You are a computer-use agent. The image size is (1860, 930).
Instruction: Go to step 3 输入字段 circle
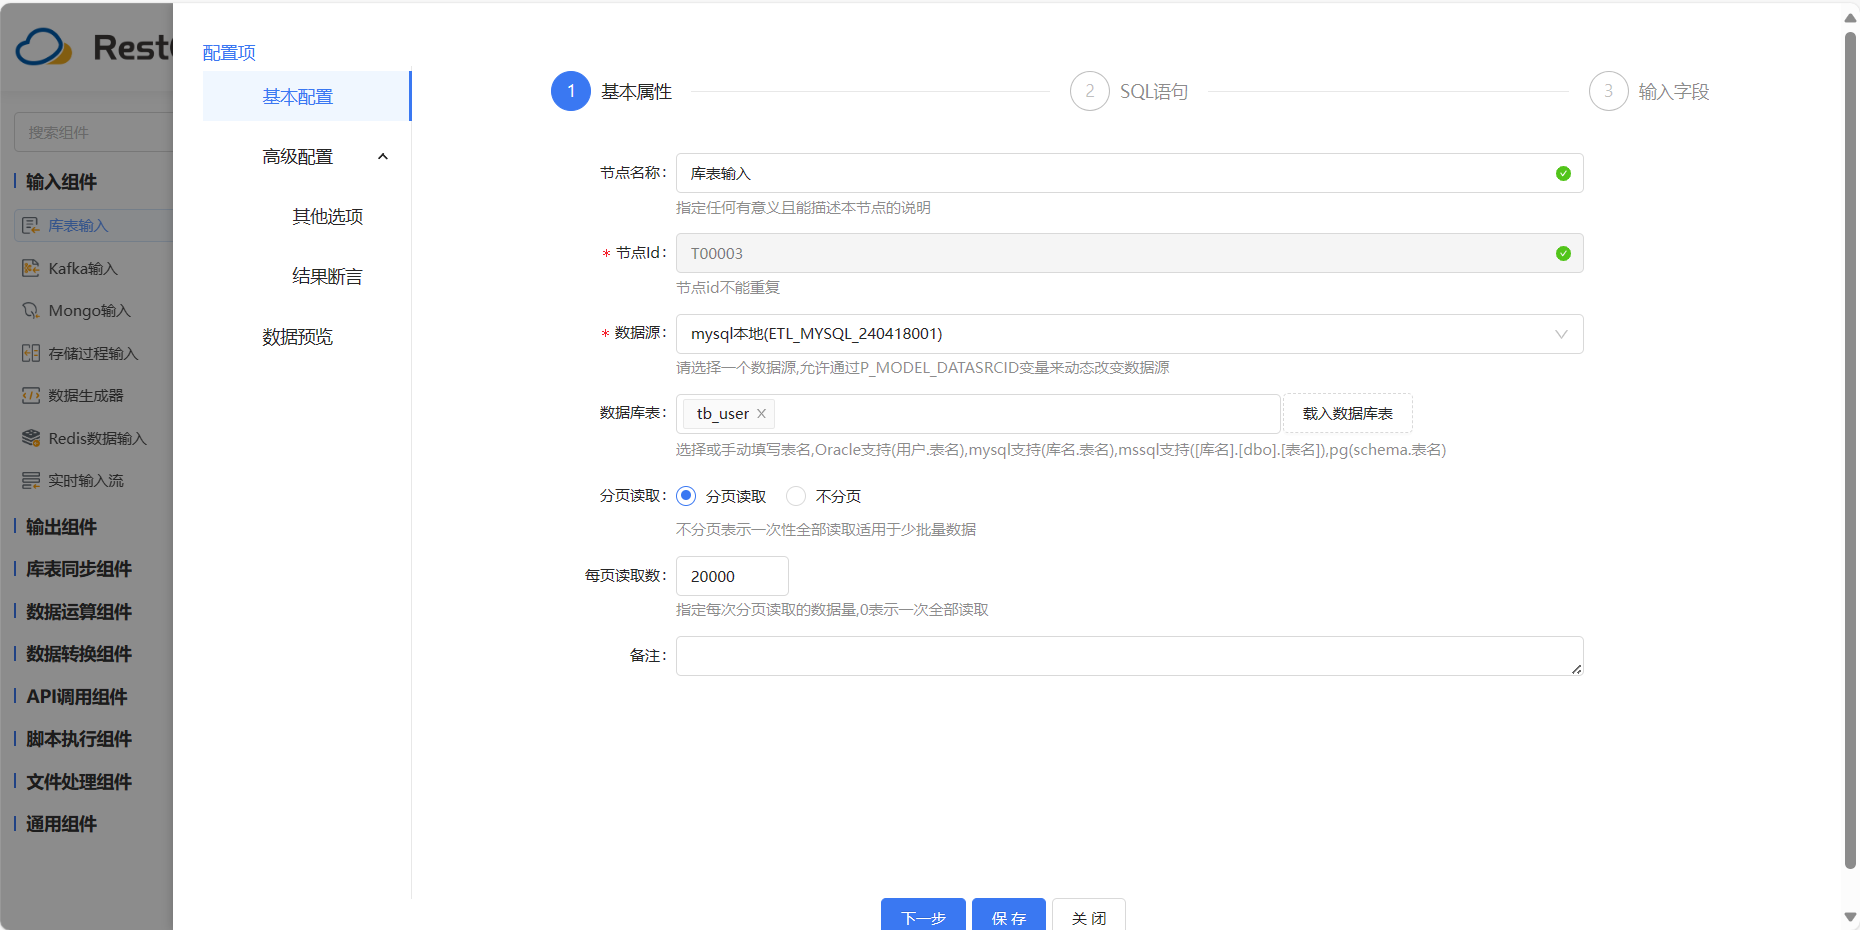(x=1609, y=91)
